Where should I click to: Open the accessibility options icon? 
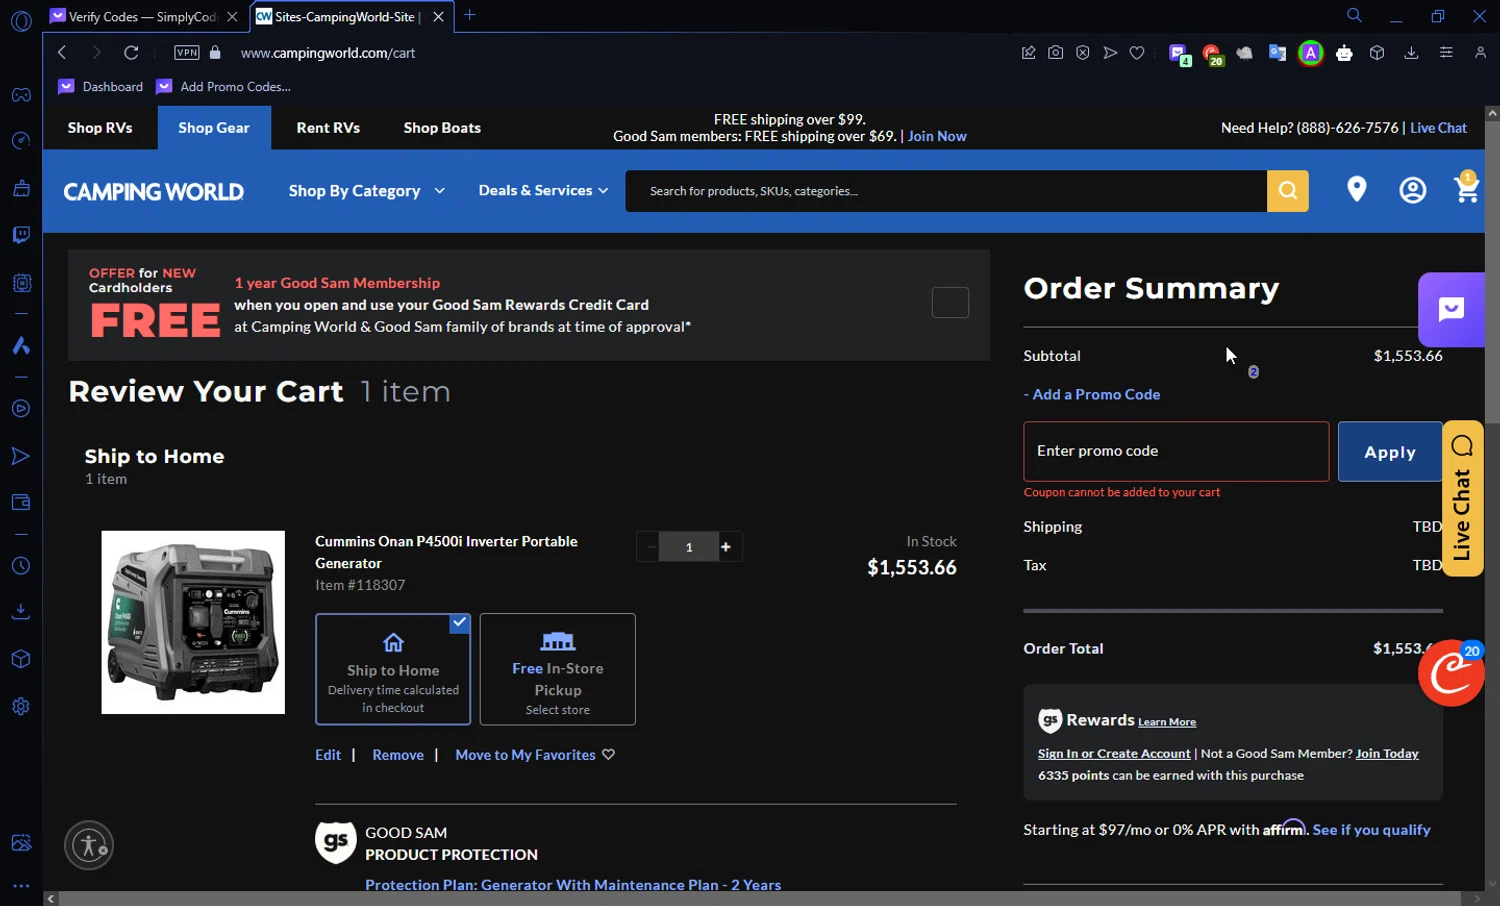pos(89,845)
